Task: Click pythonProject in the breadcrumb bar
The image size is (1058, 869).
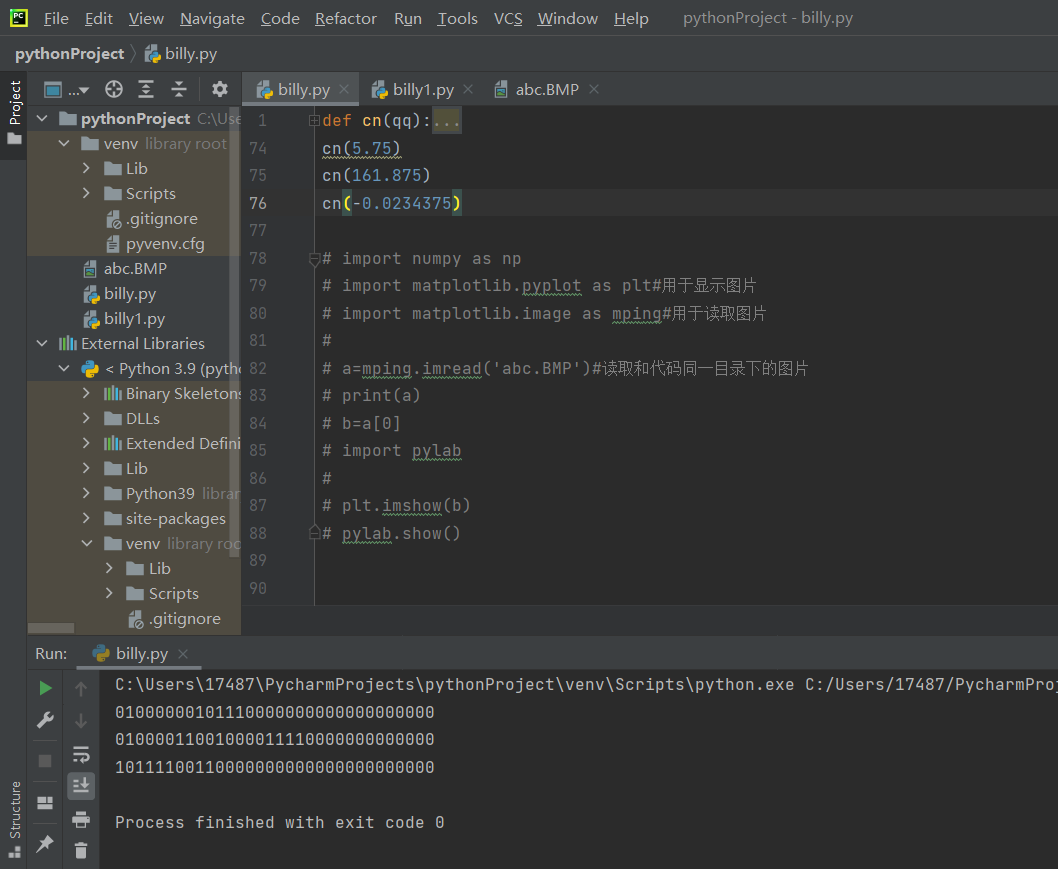Action: coord(69,54)
